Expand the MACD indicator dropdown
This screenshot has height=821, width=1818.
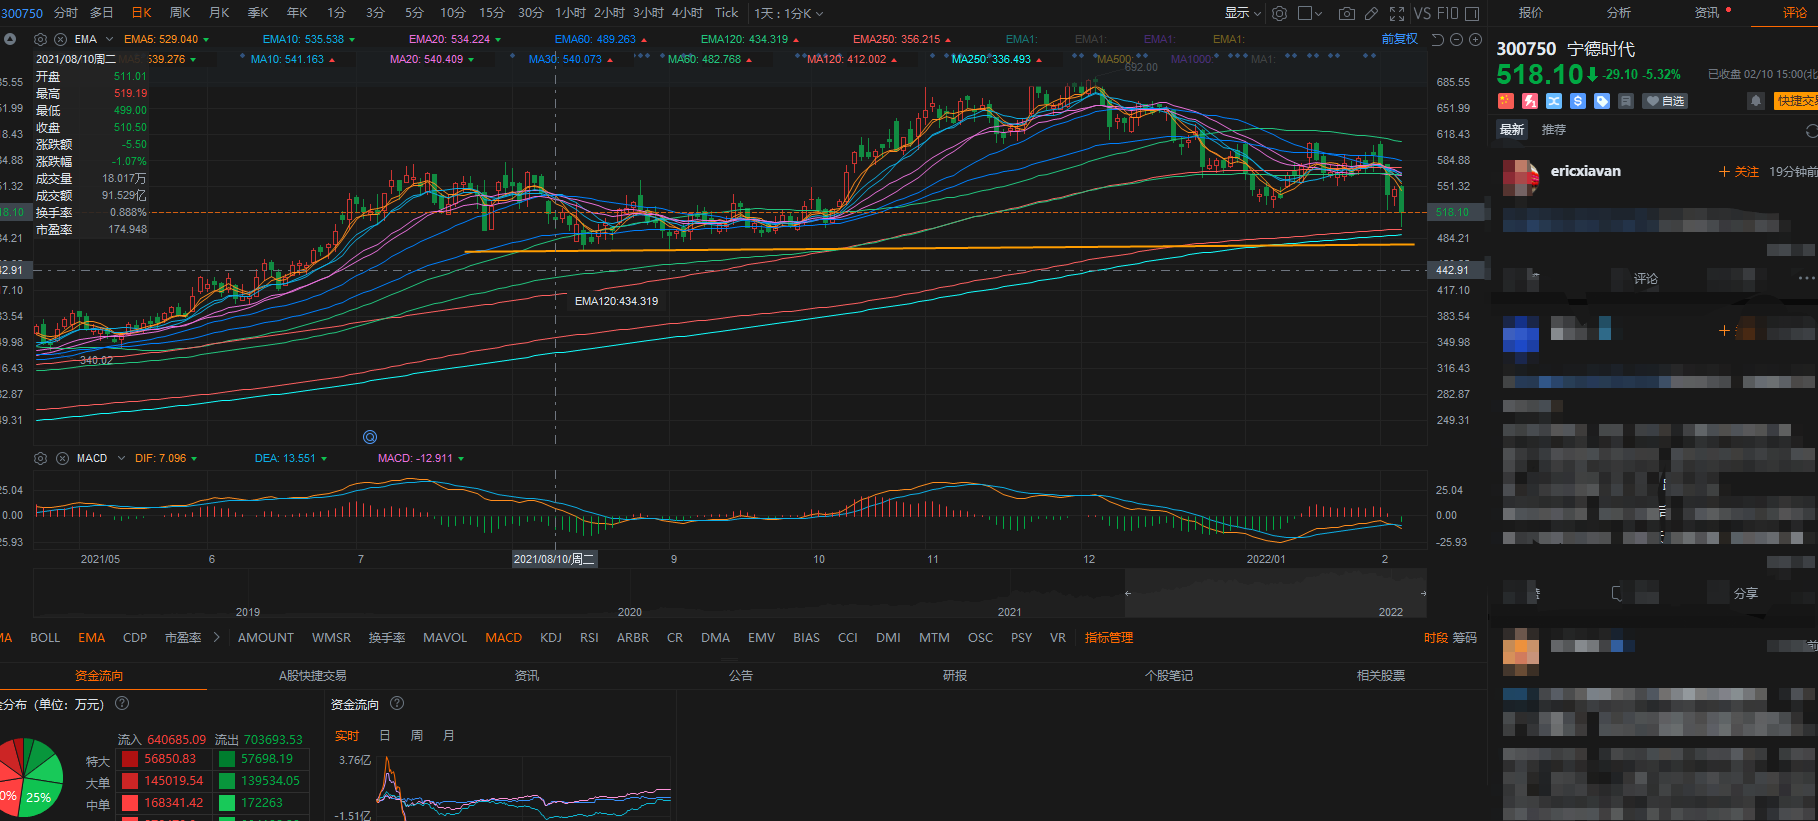tap(121, 458)
